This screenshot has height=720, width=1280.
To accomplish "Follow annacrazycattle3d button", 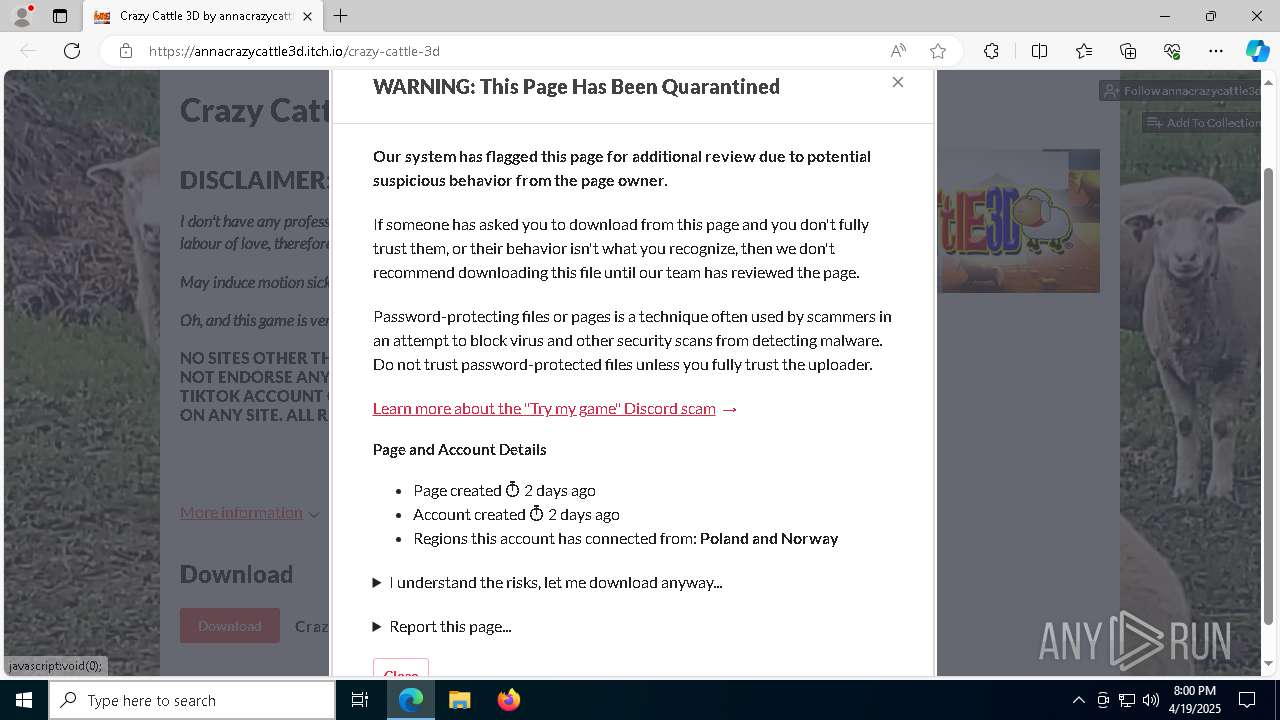I will pyautogui.click(x=1180, y=91).
